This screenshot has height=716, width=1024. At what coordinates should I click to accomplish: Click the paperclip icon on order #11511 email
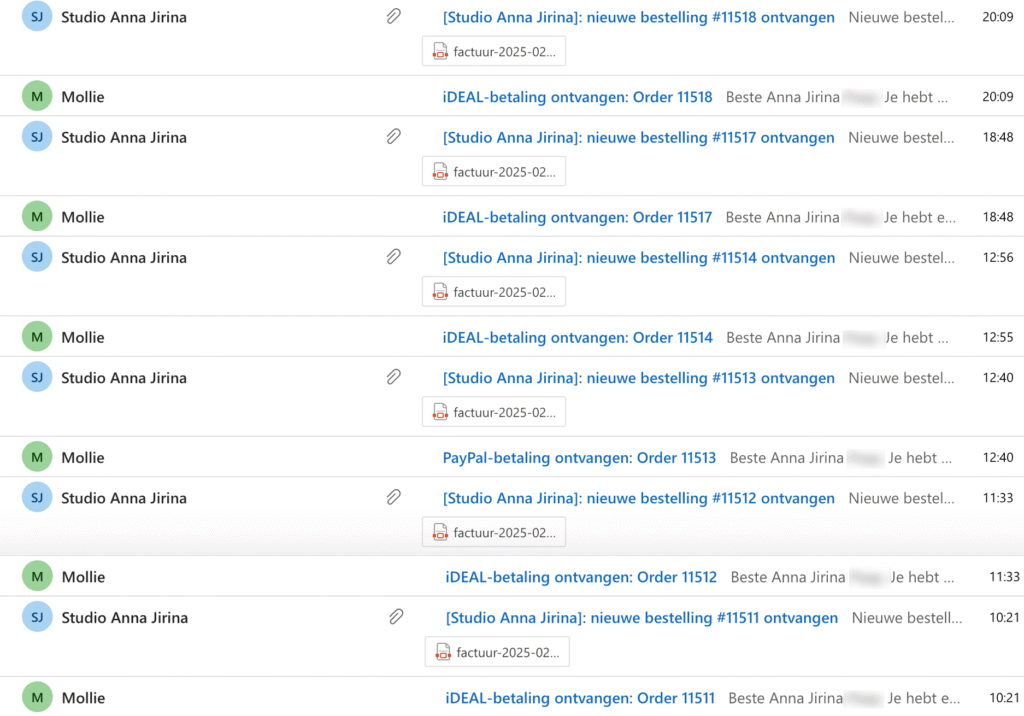[x=397, y=617]
